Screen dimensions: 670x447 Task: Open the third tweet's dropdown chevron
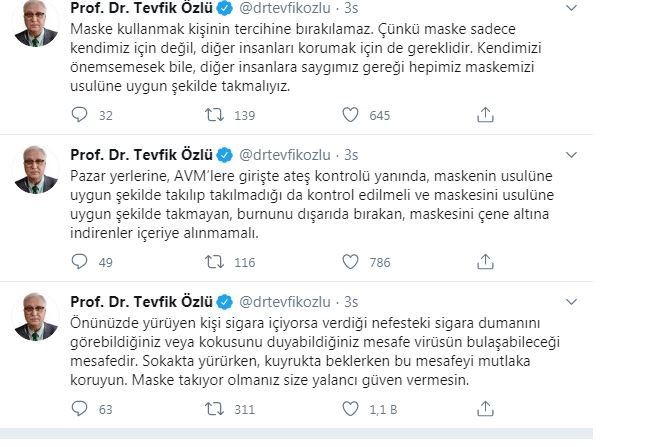[571, 302]
